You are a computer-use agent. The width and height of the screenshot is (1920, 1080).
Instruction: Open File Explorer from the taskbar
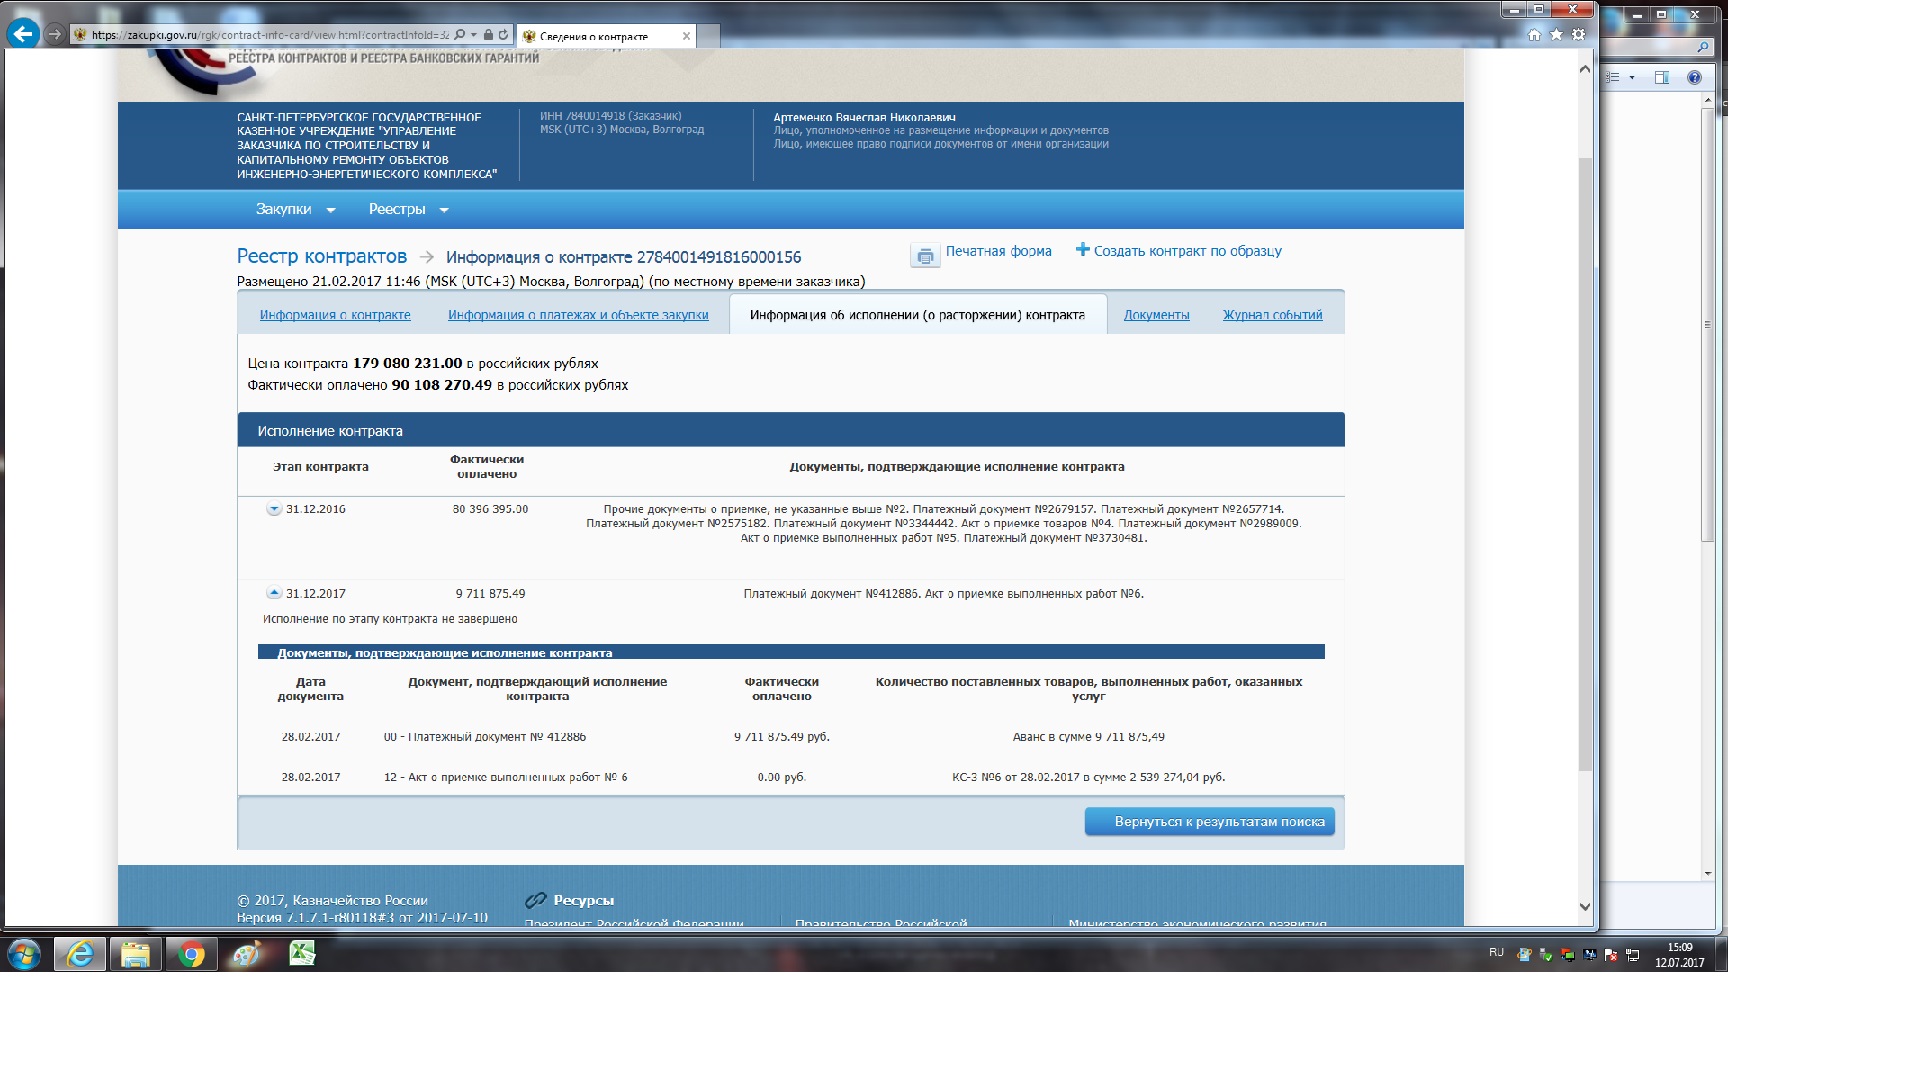(135, 954)
